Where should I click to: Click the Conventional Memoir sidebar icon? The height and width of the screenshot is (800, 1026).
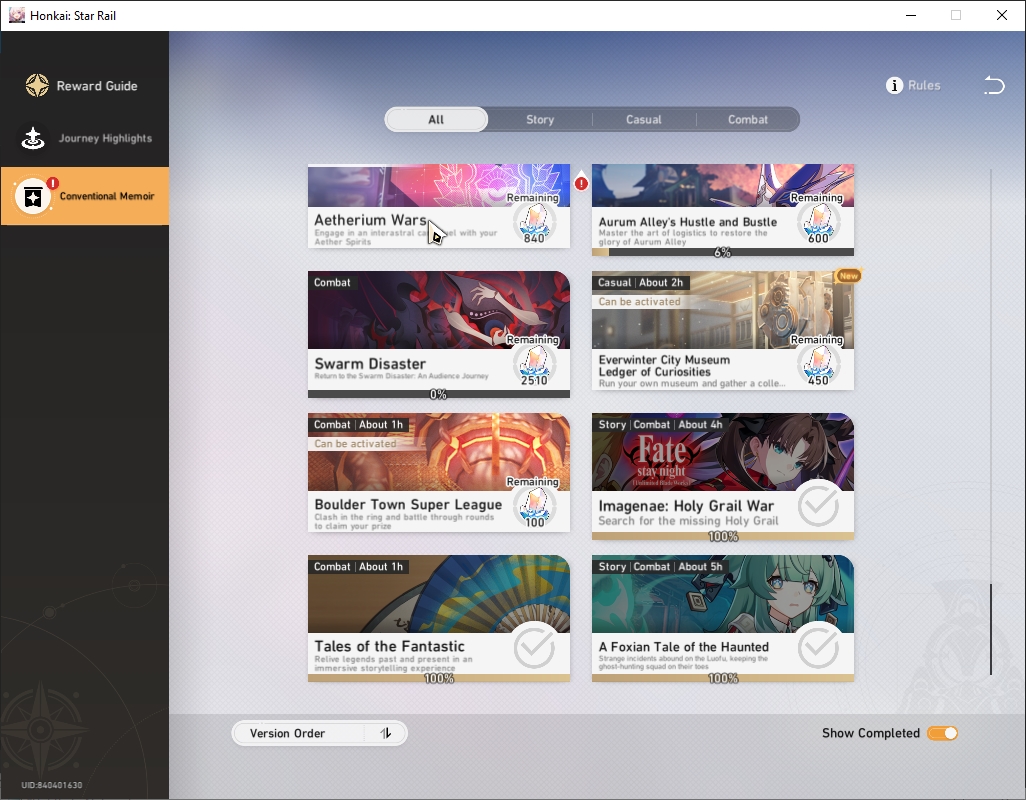[33, 196]
